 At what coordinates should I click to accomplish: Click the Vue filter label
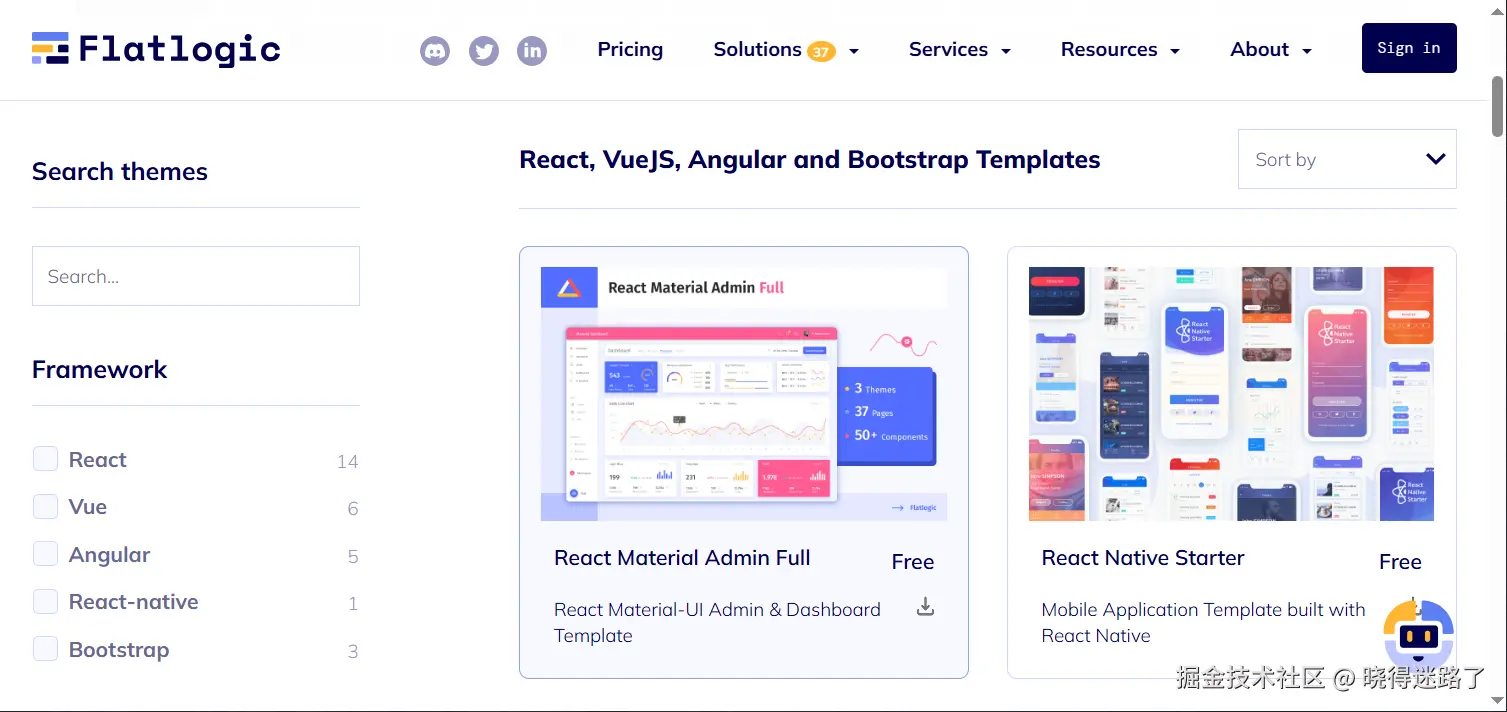[88, 507]
